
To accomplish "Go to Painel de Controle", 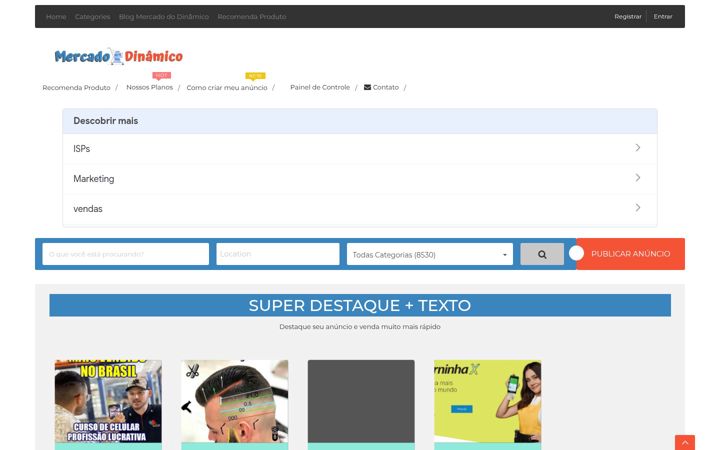I will 320,87.
